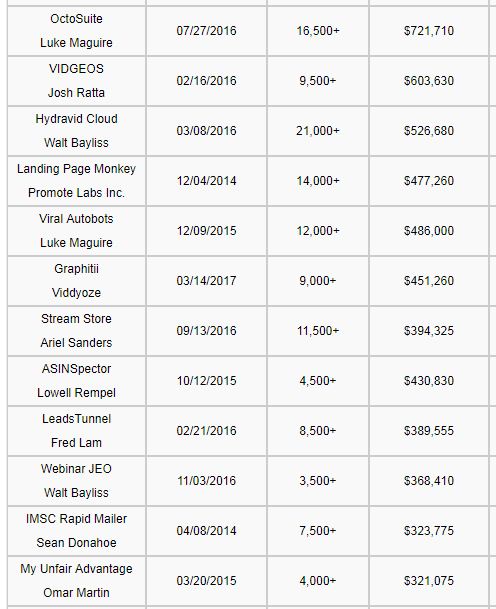Select the $486,000 revenue cell
The image size is (496, 609).
tap(428, 231)
